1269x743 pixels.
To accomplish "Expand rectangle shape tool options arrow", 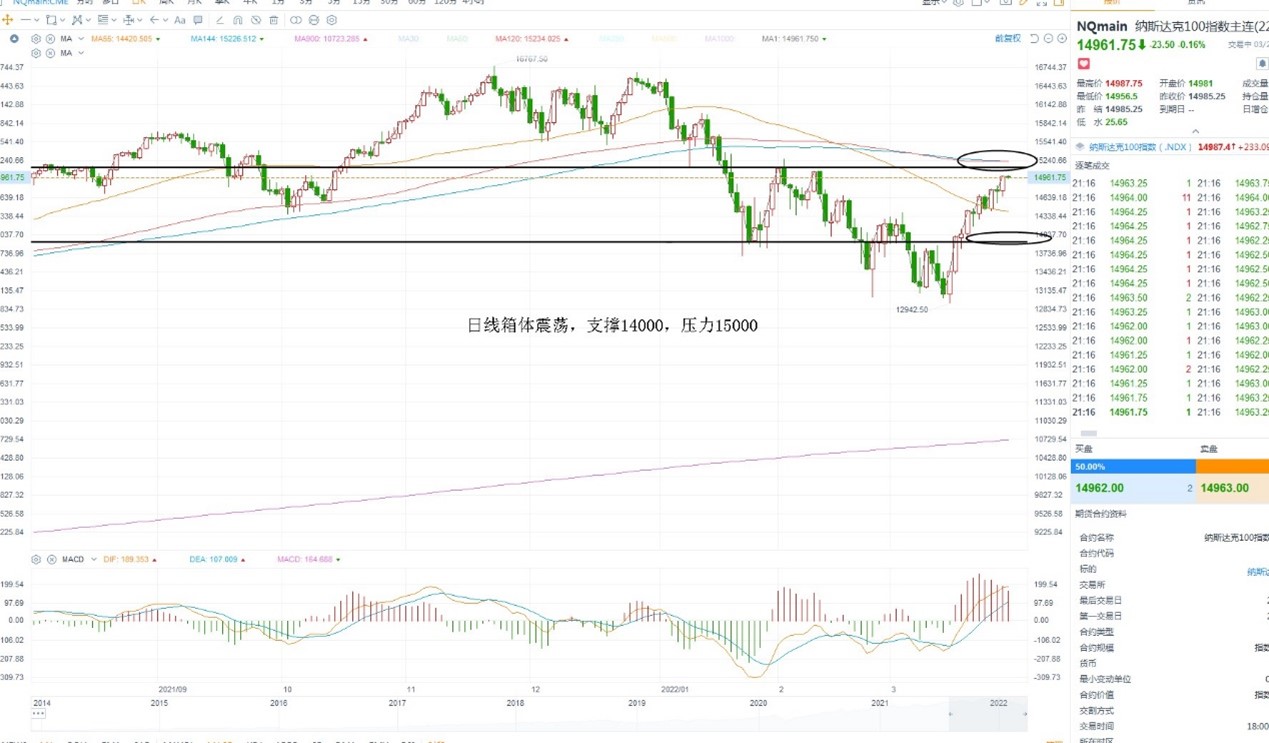I will pyautogui.click(x=62, y=20).
